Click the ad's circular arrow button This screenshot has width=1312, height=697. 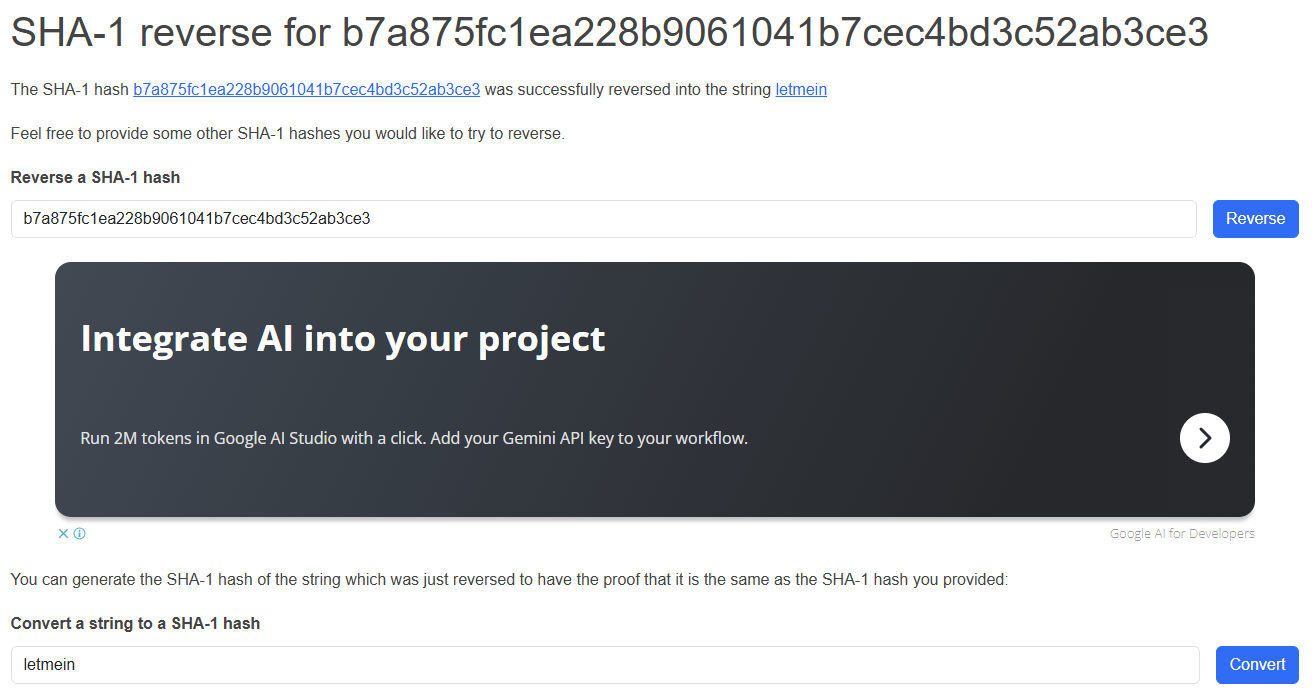click(1204, 438)
